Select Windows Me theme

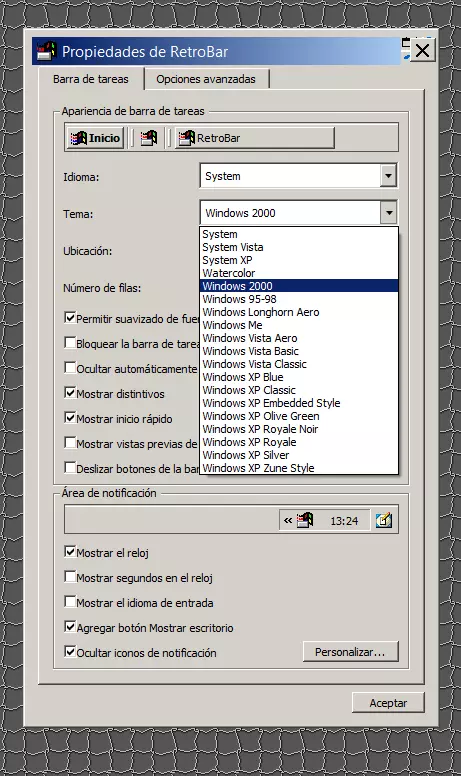coord(299,325)
